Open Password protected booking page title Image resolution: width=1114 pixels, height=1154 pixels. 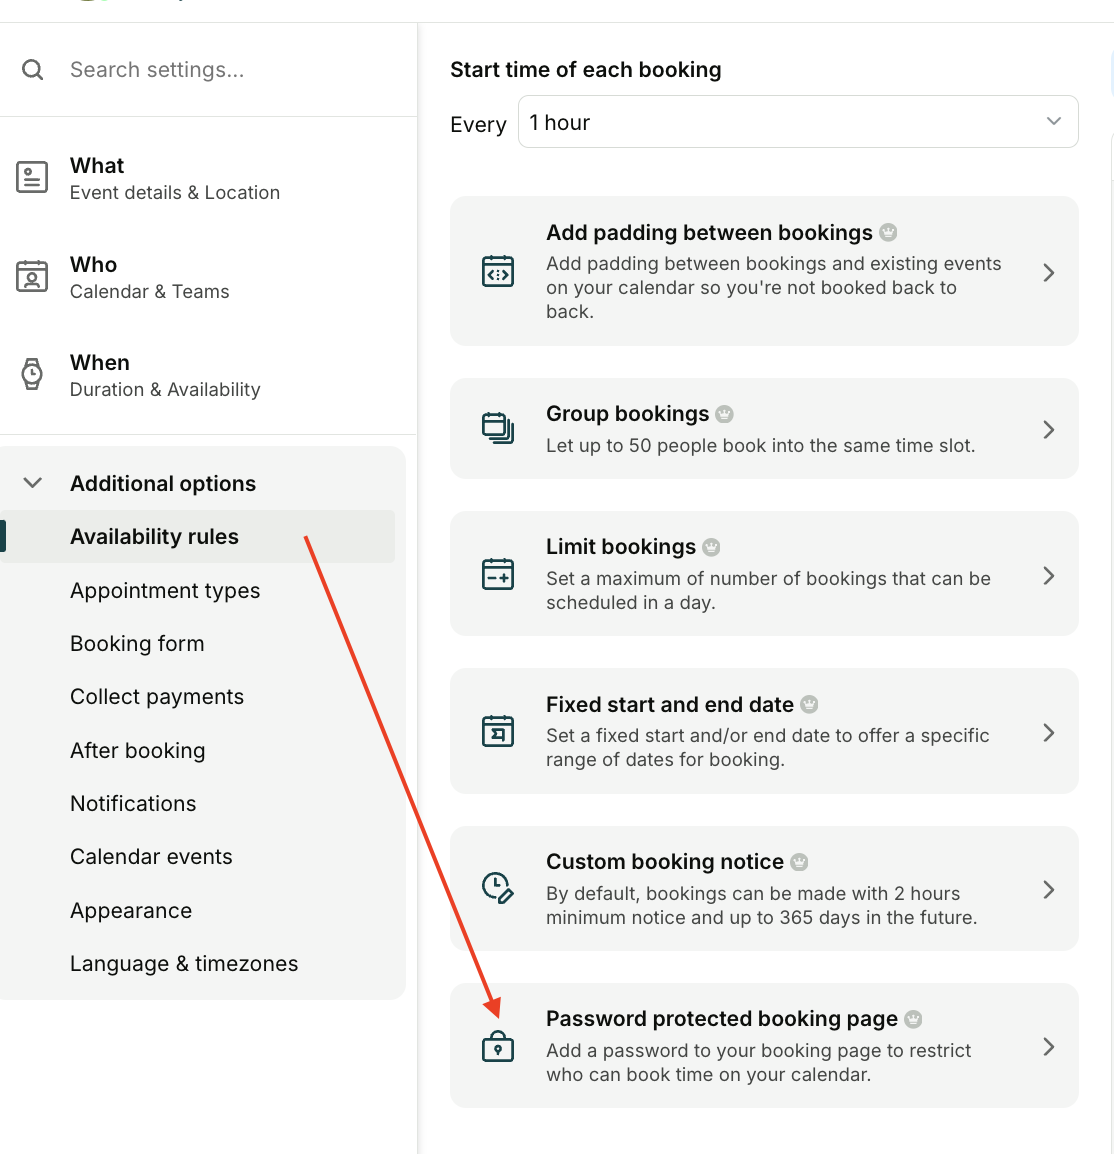(x=722, y=1019)
